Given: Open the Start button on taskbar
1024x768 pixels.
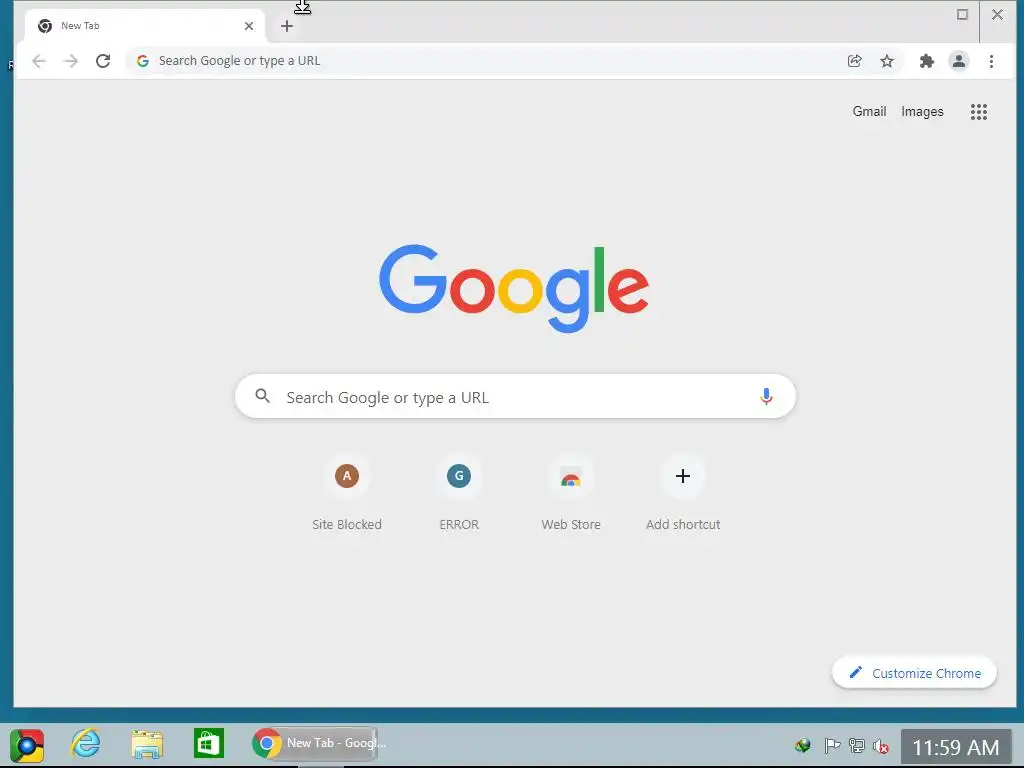Looking at the screenshot, I should point(27,745).
